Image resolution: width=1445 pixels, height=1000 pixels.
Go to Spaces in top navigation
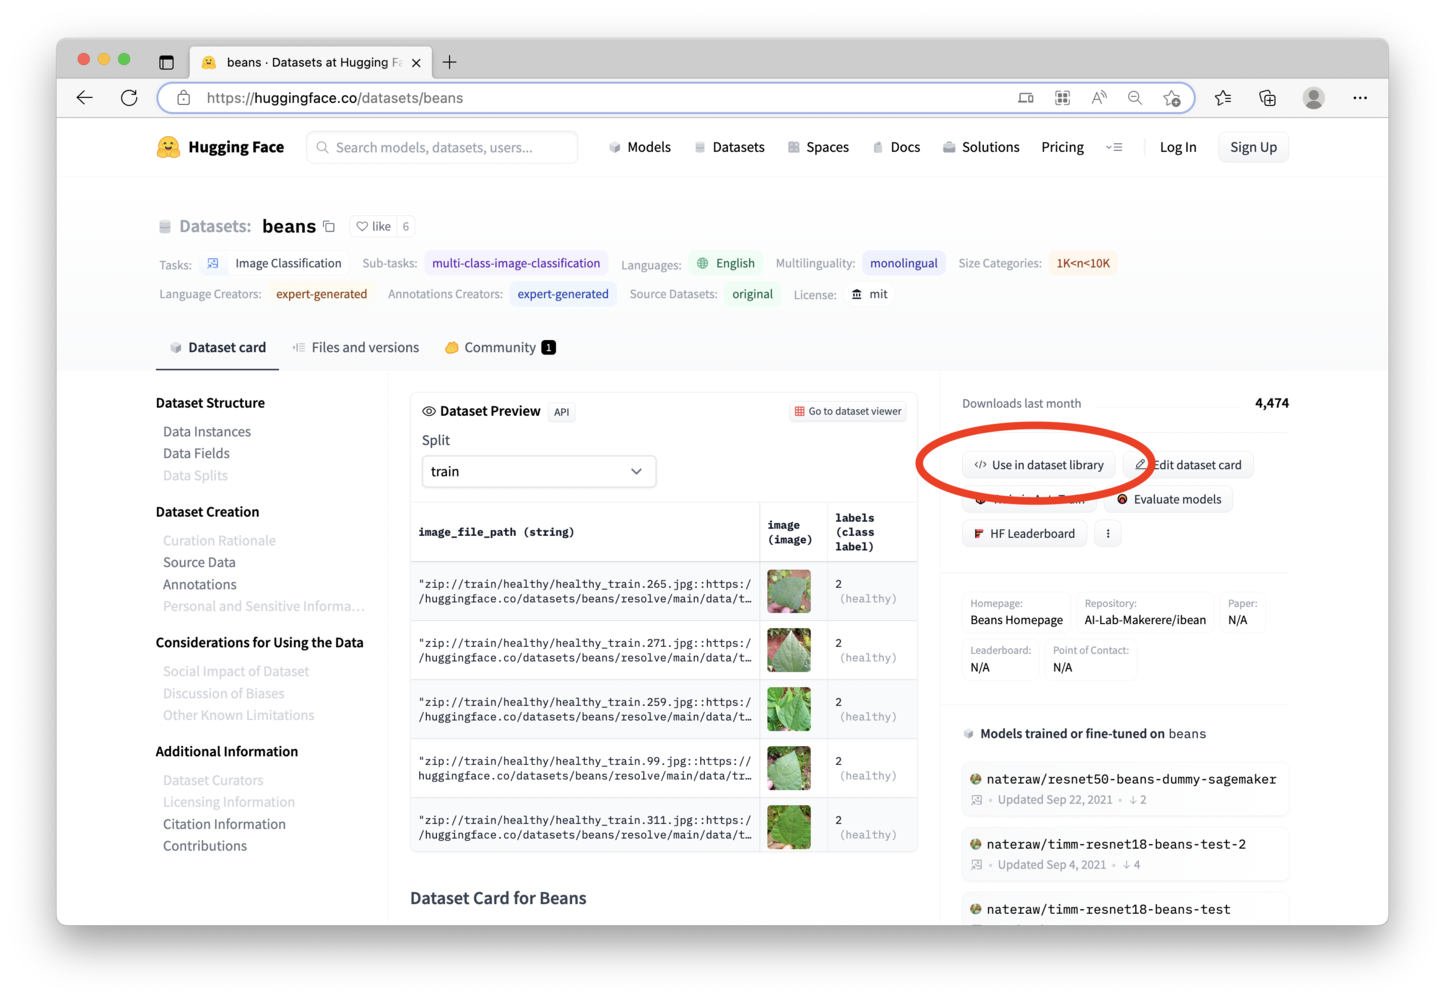[x=818, y=147]
